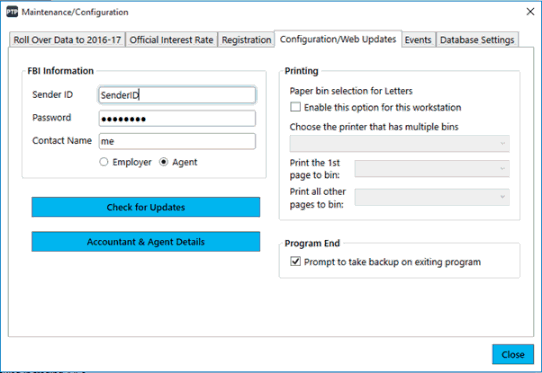This screenshot has height=373, width=542.
Task: Open Accountant & Agent Details
Action: pos(146,242)
